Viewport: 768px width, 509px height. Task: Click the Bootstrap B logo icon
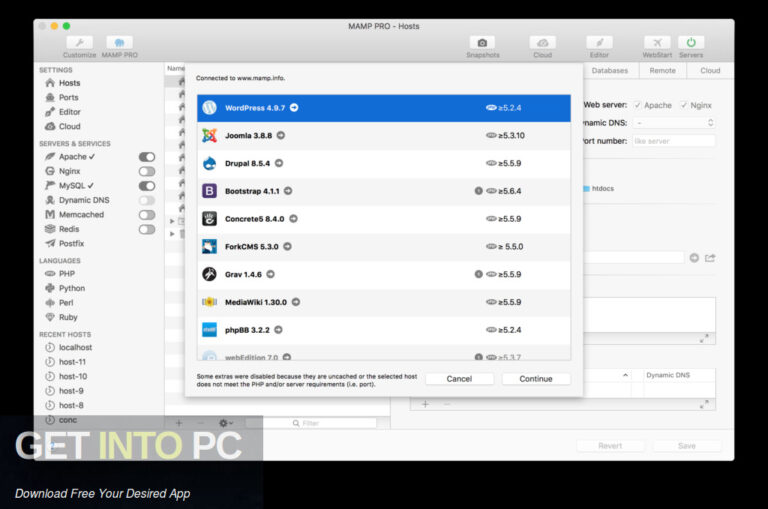(x=209, y=191)
